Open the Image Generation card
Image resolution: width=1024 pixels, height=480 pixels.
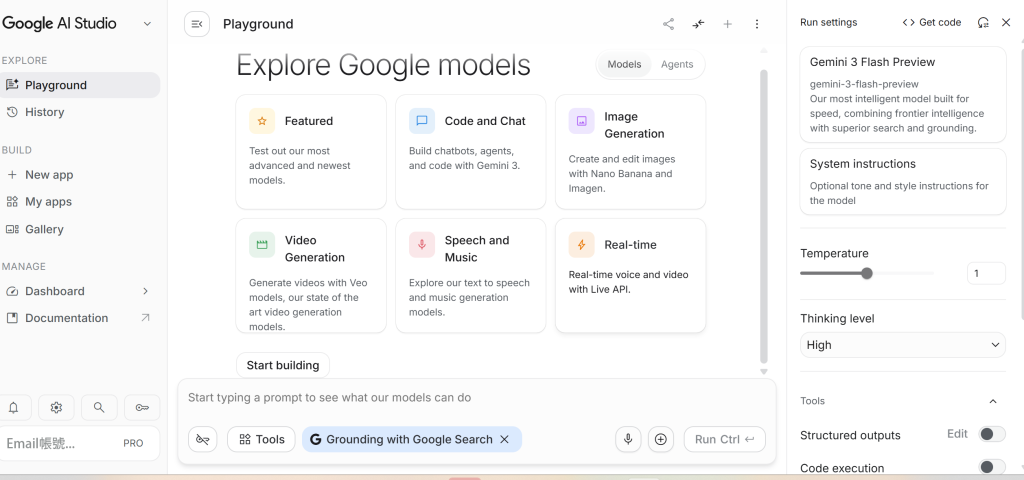click(630, 152)
